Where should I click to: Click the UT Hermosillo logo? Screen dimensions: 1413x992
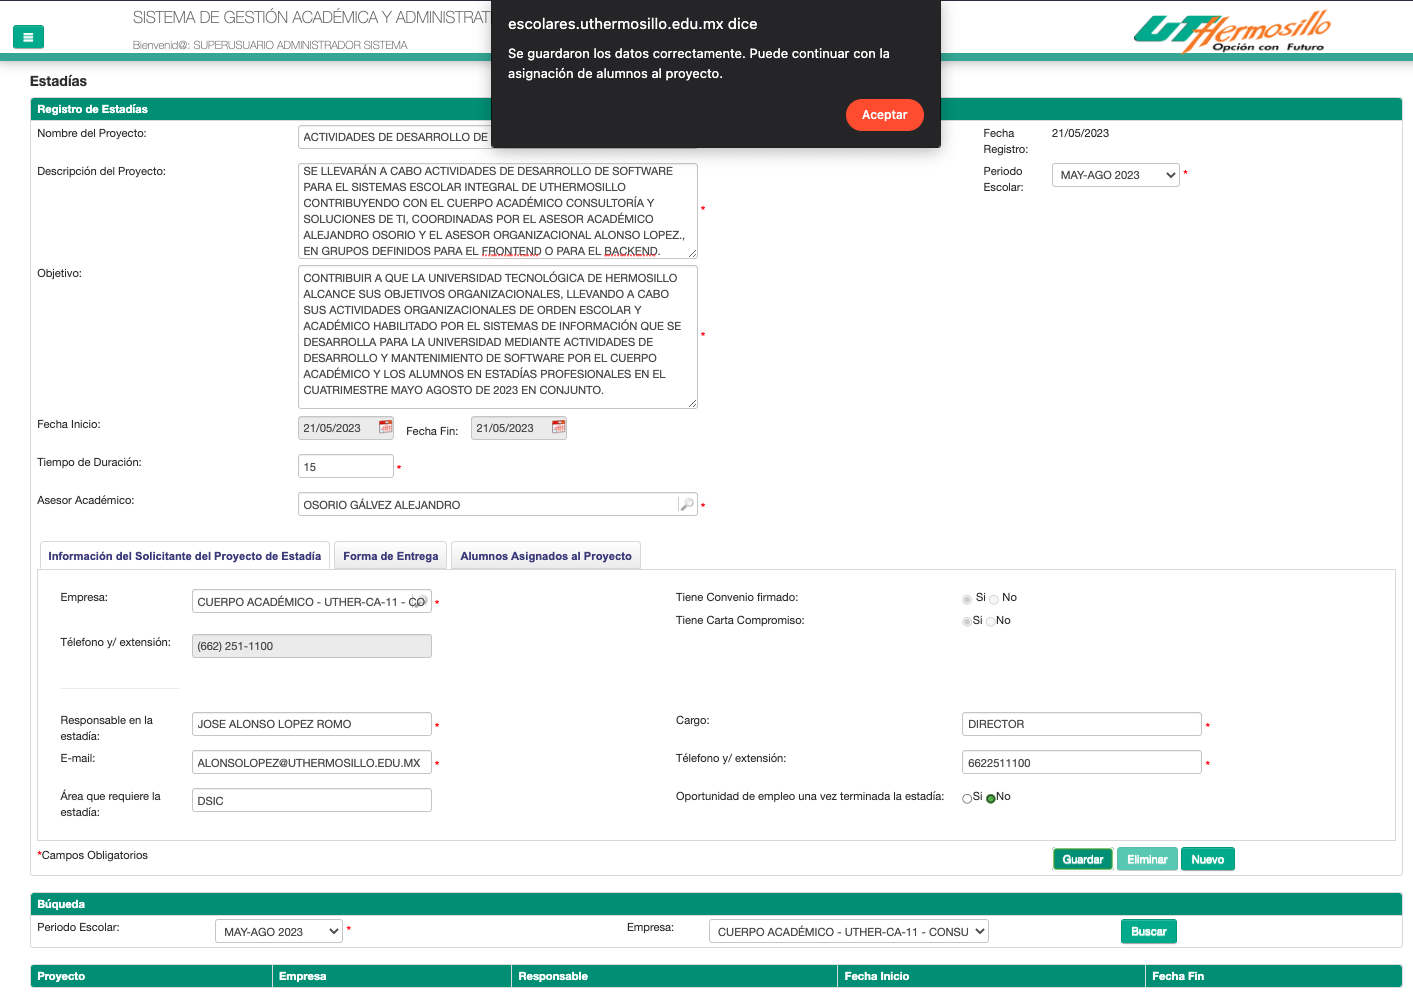click(1232, 32)
